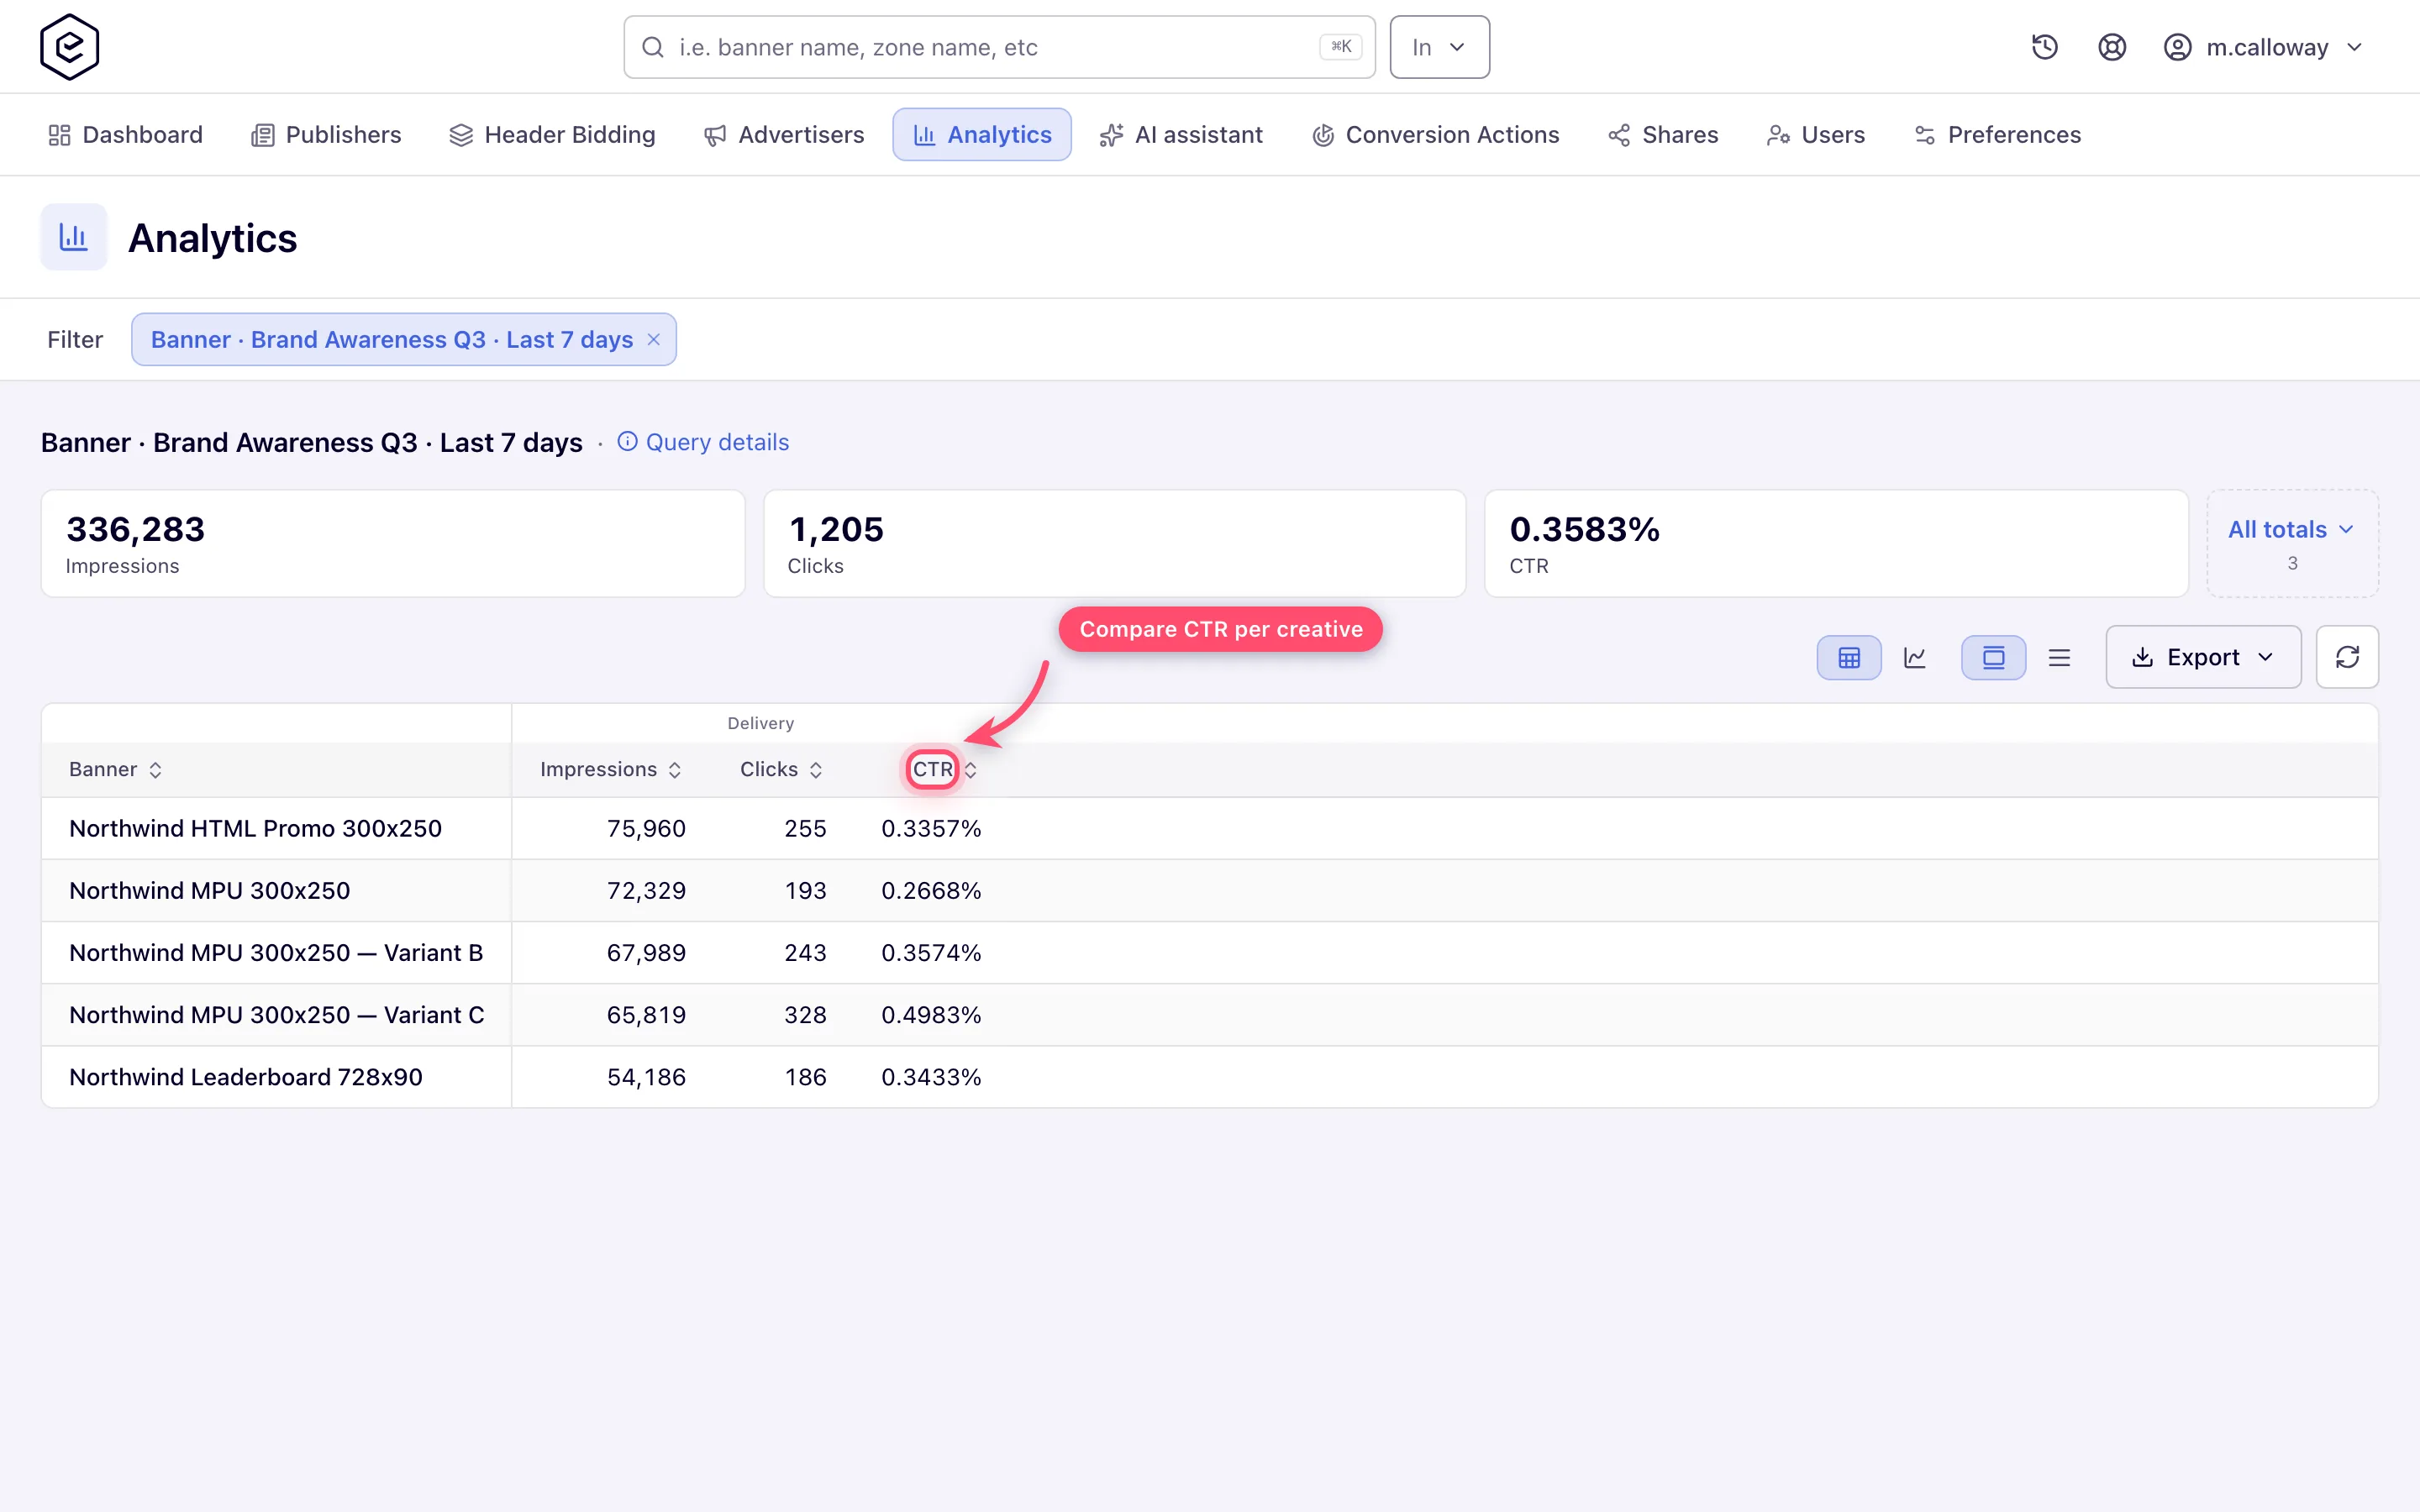The width and height of the screenshot is (2420, 1512).
Task: Click the Query details info icon
Action: [627, 442]
